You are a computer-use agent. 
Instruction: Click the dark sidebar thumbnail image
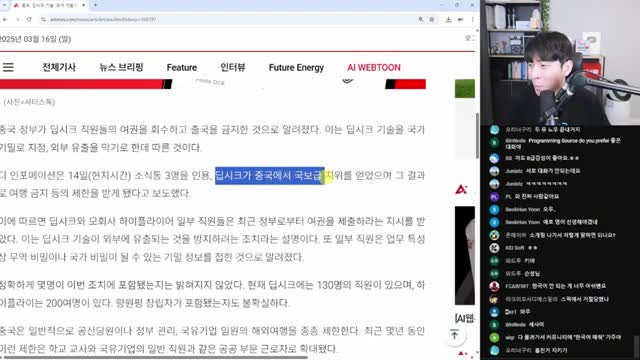pyautogui.click(x=465, y=256)
